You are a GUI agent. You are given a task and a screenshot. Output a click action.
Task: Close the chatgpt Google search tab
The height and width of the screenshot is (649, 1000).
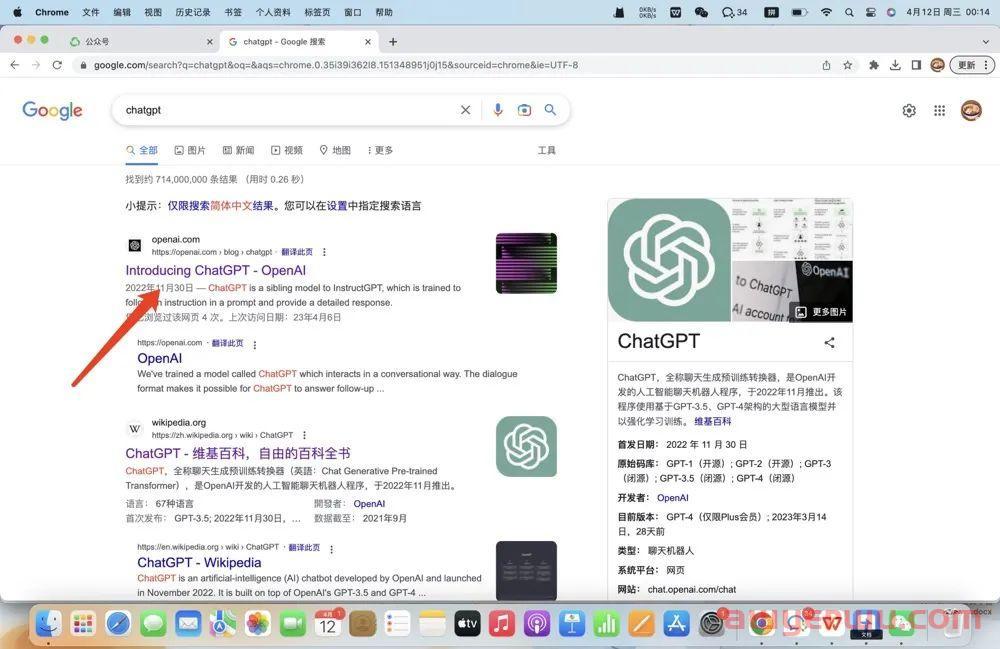point(368,41)
